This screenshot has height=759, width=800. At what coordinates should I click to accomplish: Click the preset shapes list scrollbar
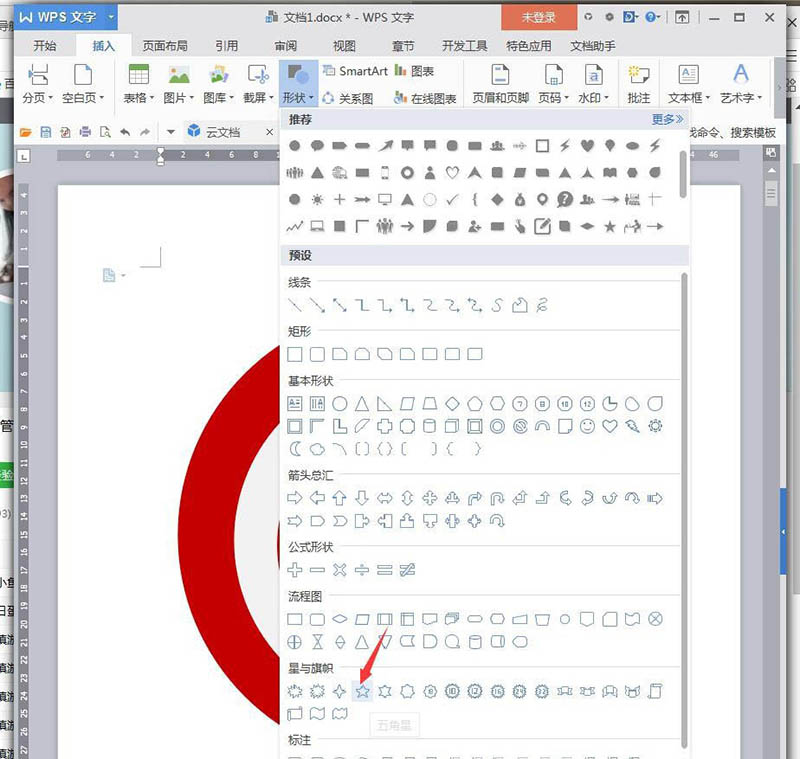(x=684, y=500)
